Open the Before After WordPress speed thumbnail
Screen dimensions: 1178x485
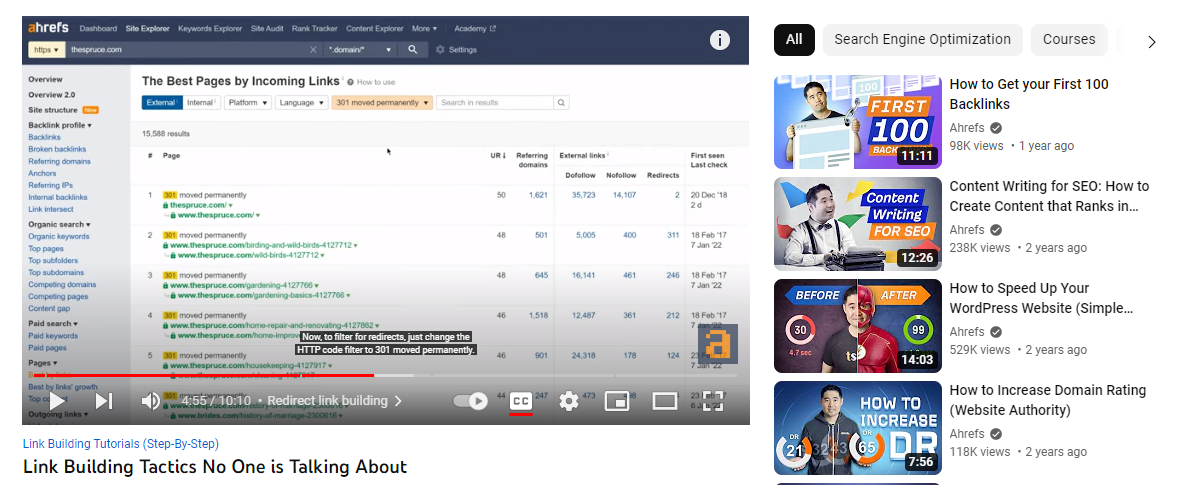[858, 326]
